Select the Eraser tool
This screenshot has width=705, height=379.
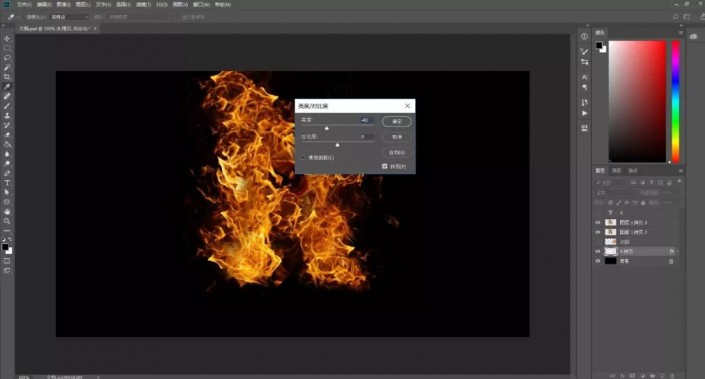click(7, 135)
